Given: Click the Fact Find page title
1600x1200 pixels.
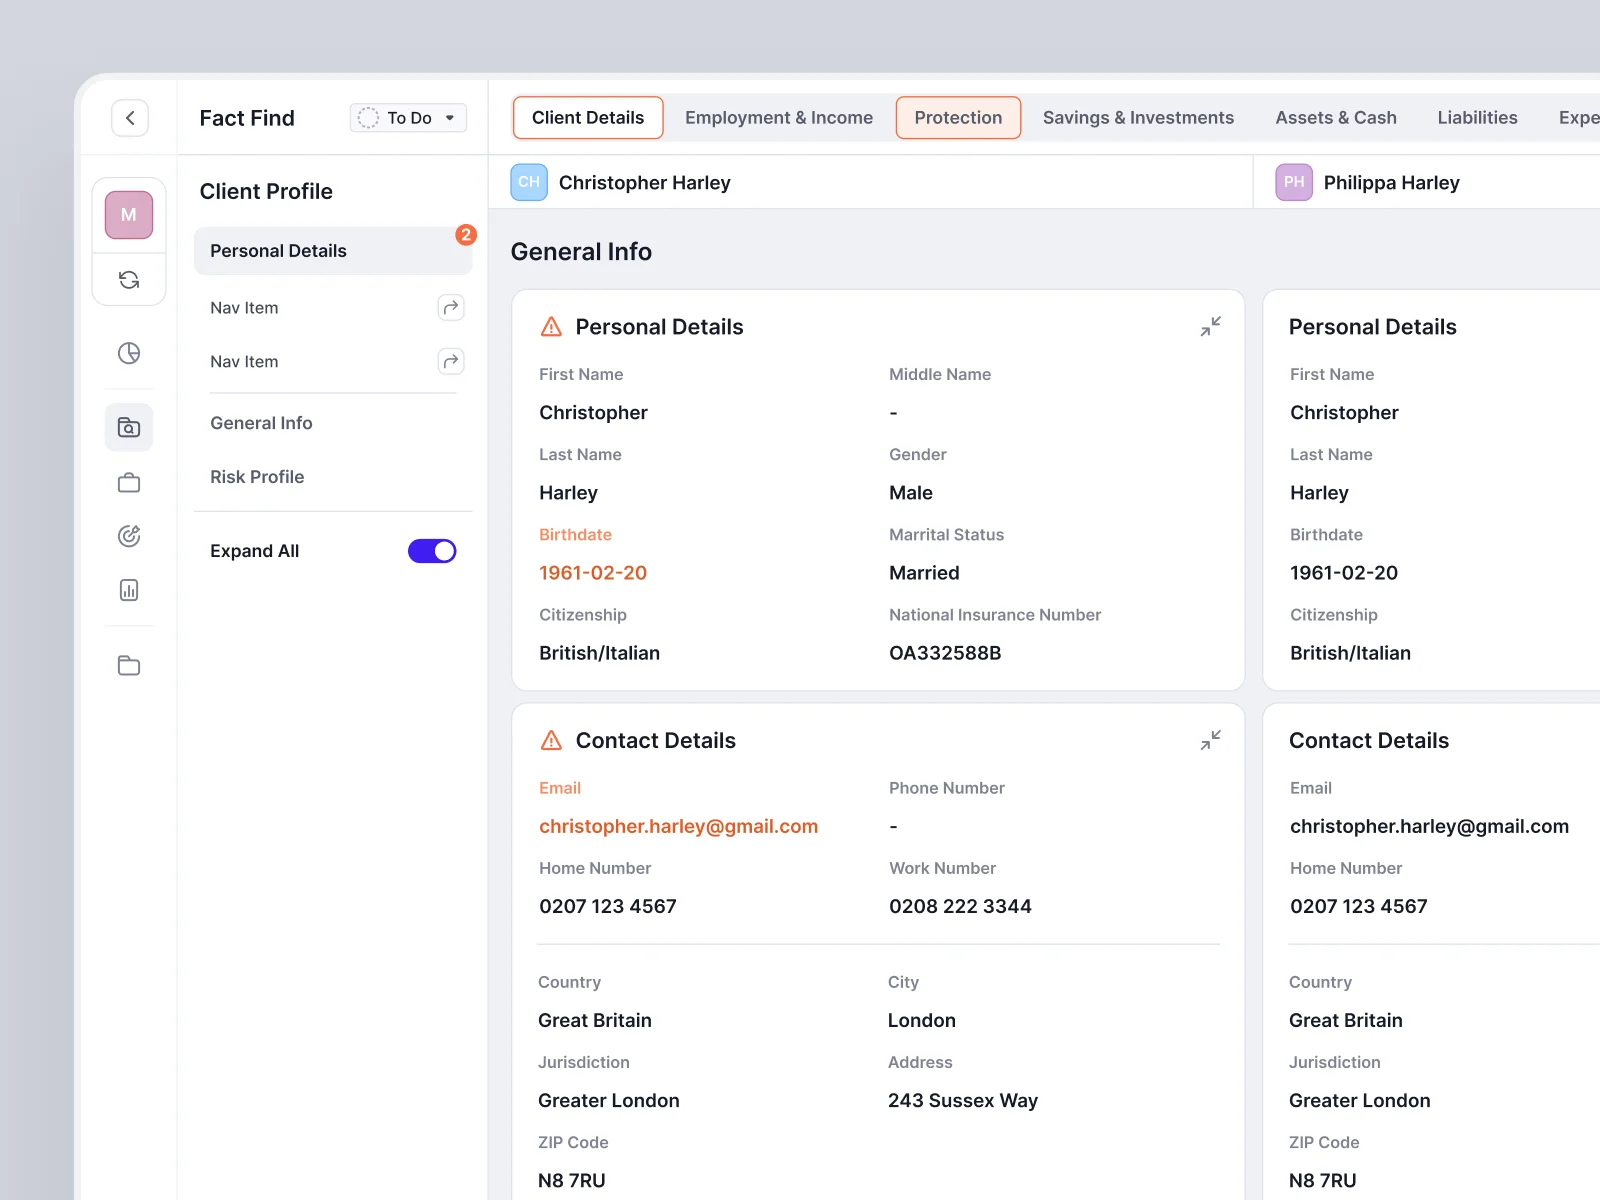Looking at the screenshot, I should tap(247, 118).
